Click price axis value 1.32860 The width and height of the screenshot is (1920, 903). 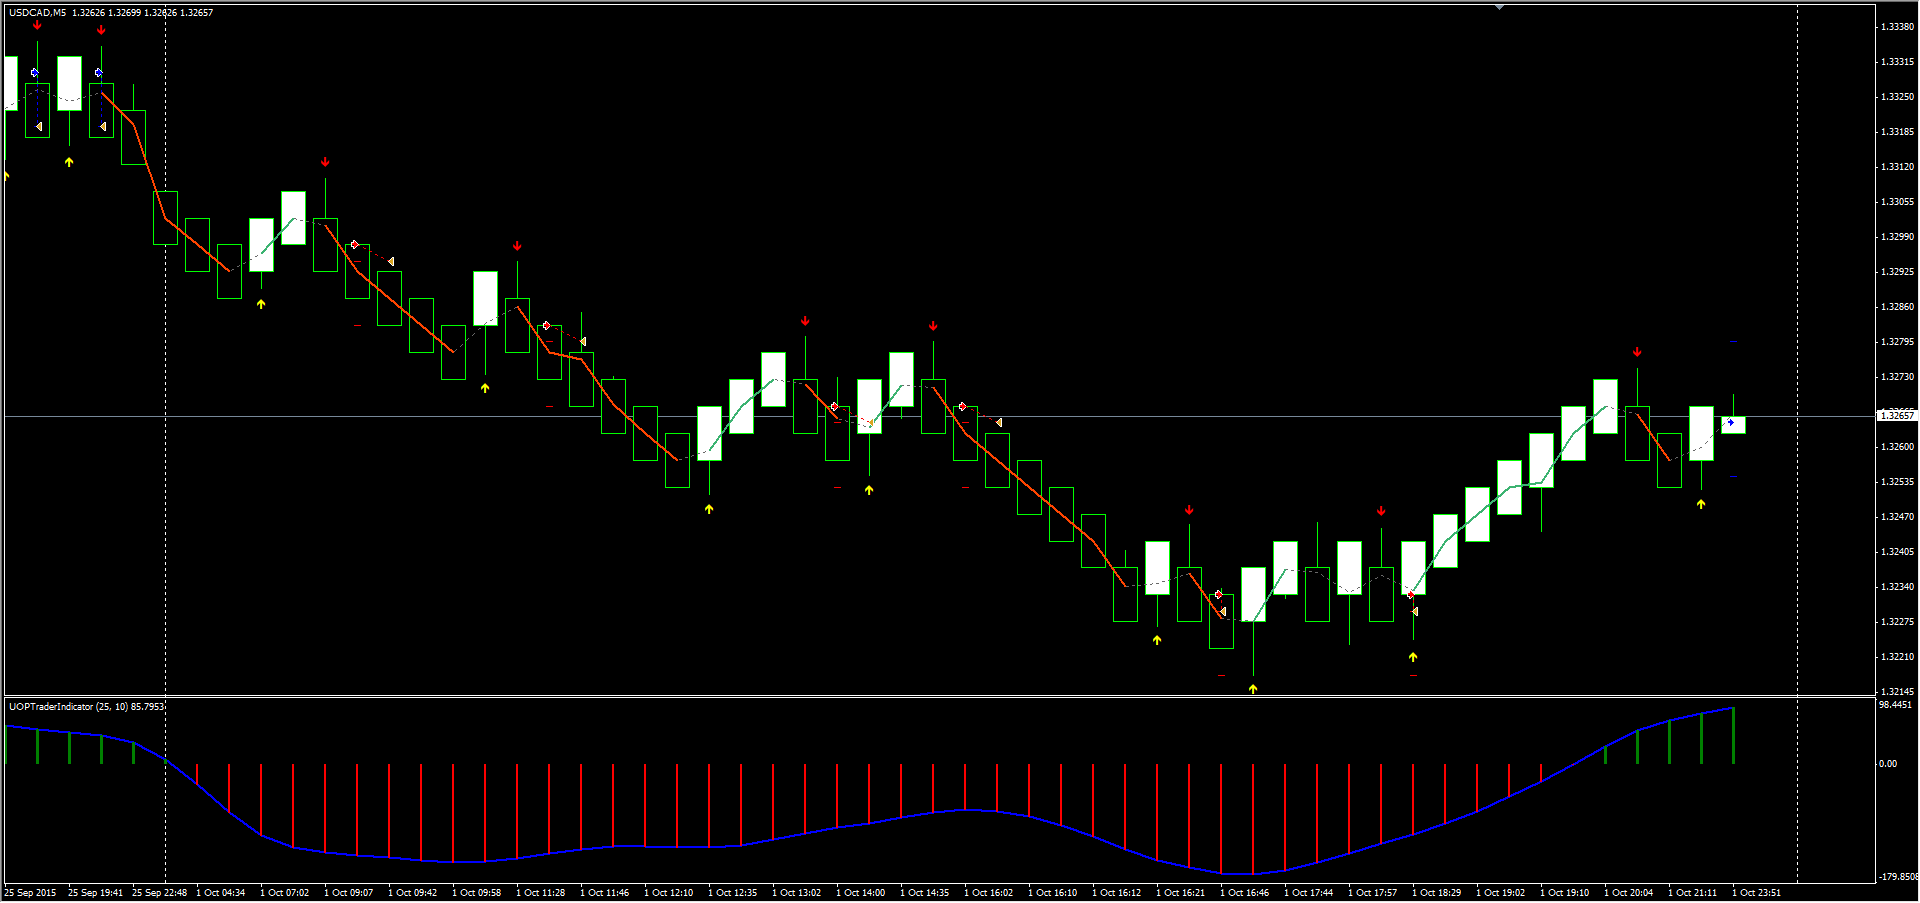[x=1898, y=307]
